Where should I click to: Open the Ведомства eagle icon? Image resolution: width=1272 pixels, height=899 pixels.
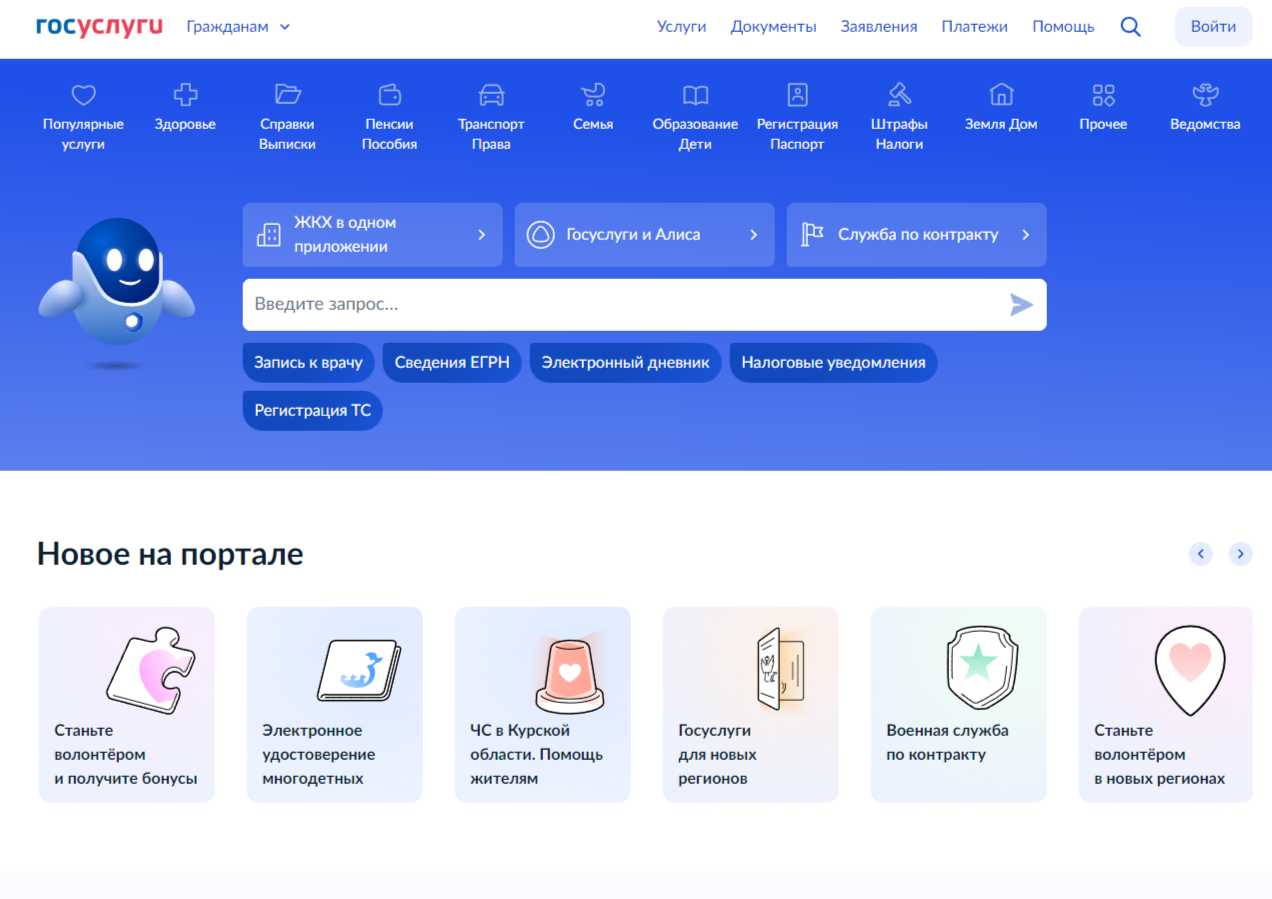tap(1205, 95)
